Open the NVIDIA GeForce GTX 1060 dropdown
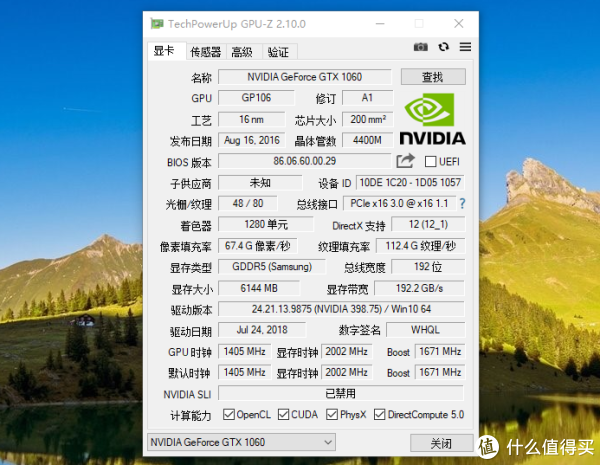600x465 pixels. (241, 442)
